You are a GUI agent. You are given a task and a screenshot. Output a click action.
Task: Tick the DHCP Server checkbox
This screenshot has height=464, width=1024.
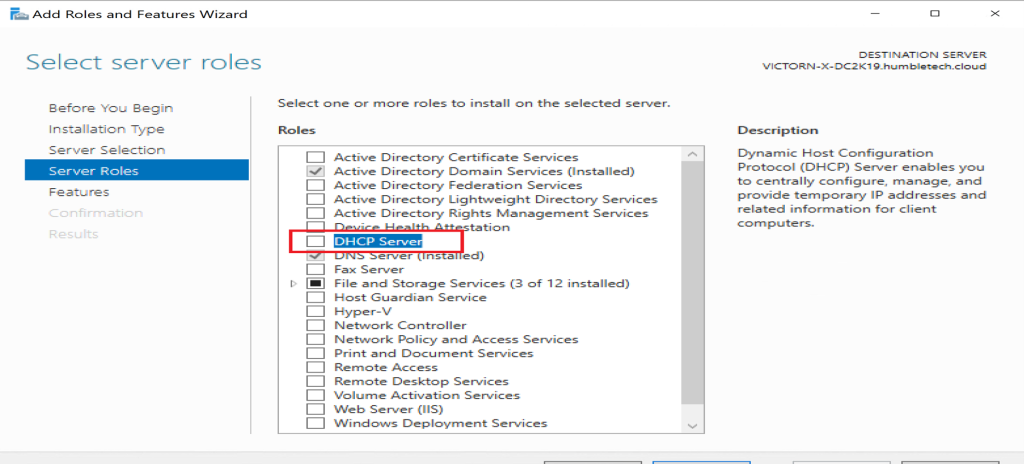point(315,242)
